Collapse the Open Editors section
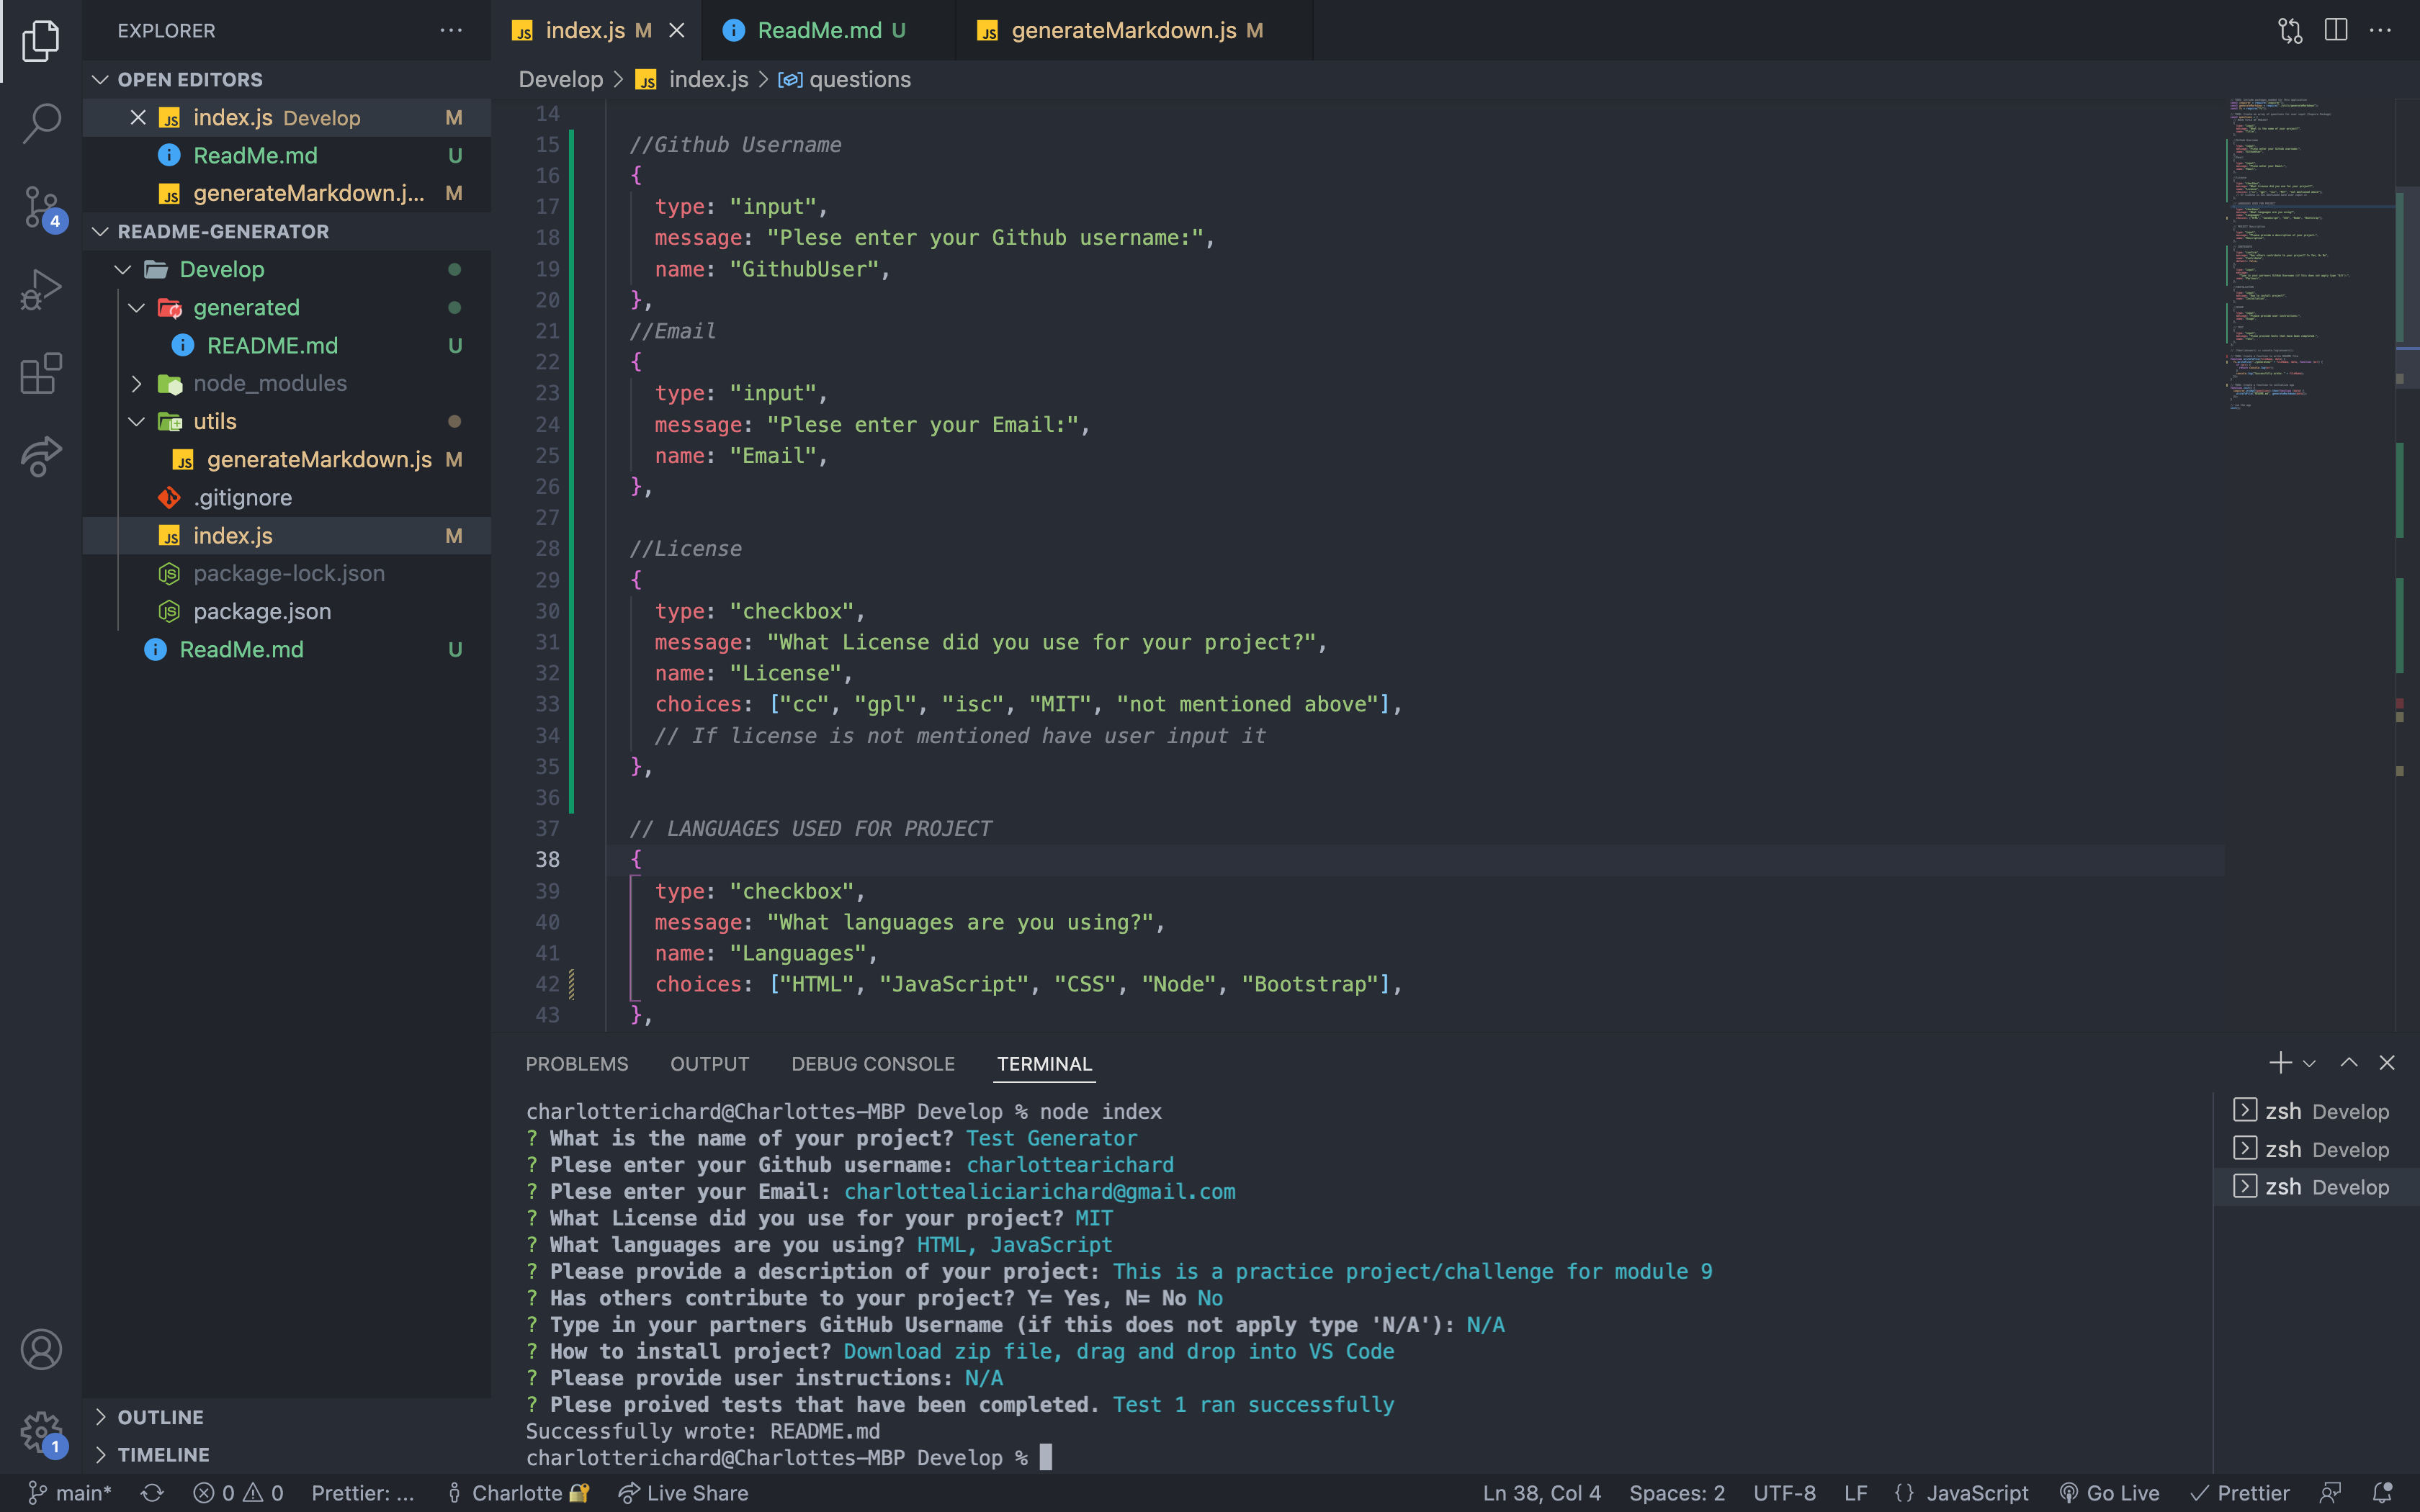 pos(100,79)
